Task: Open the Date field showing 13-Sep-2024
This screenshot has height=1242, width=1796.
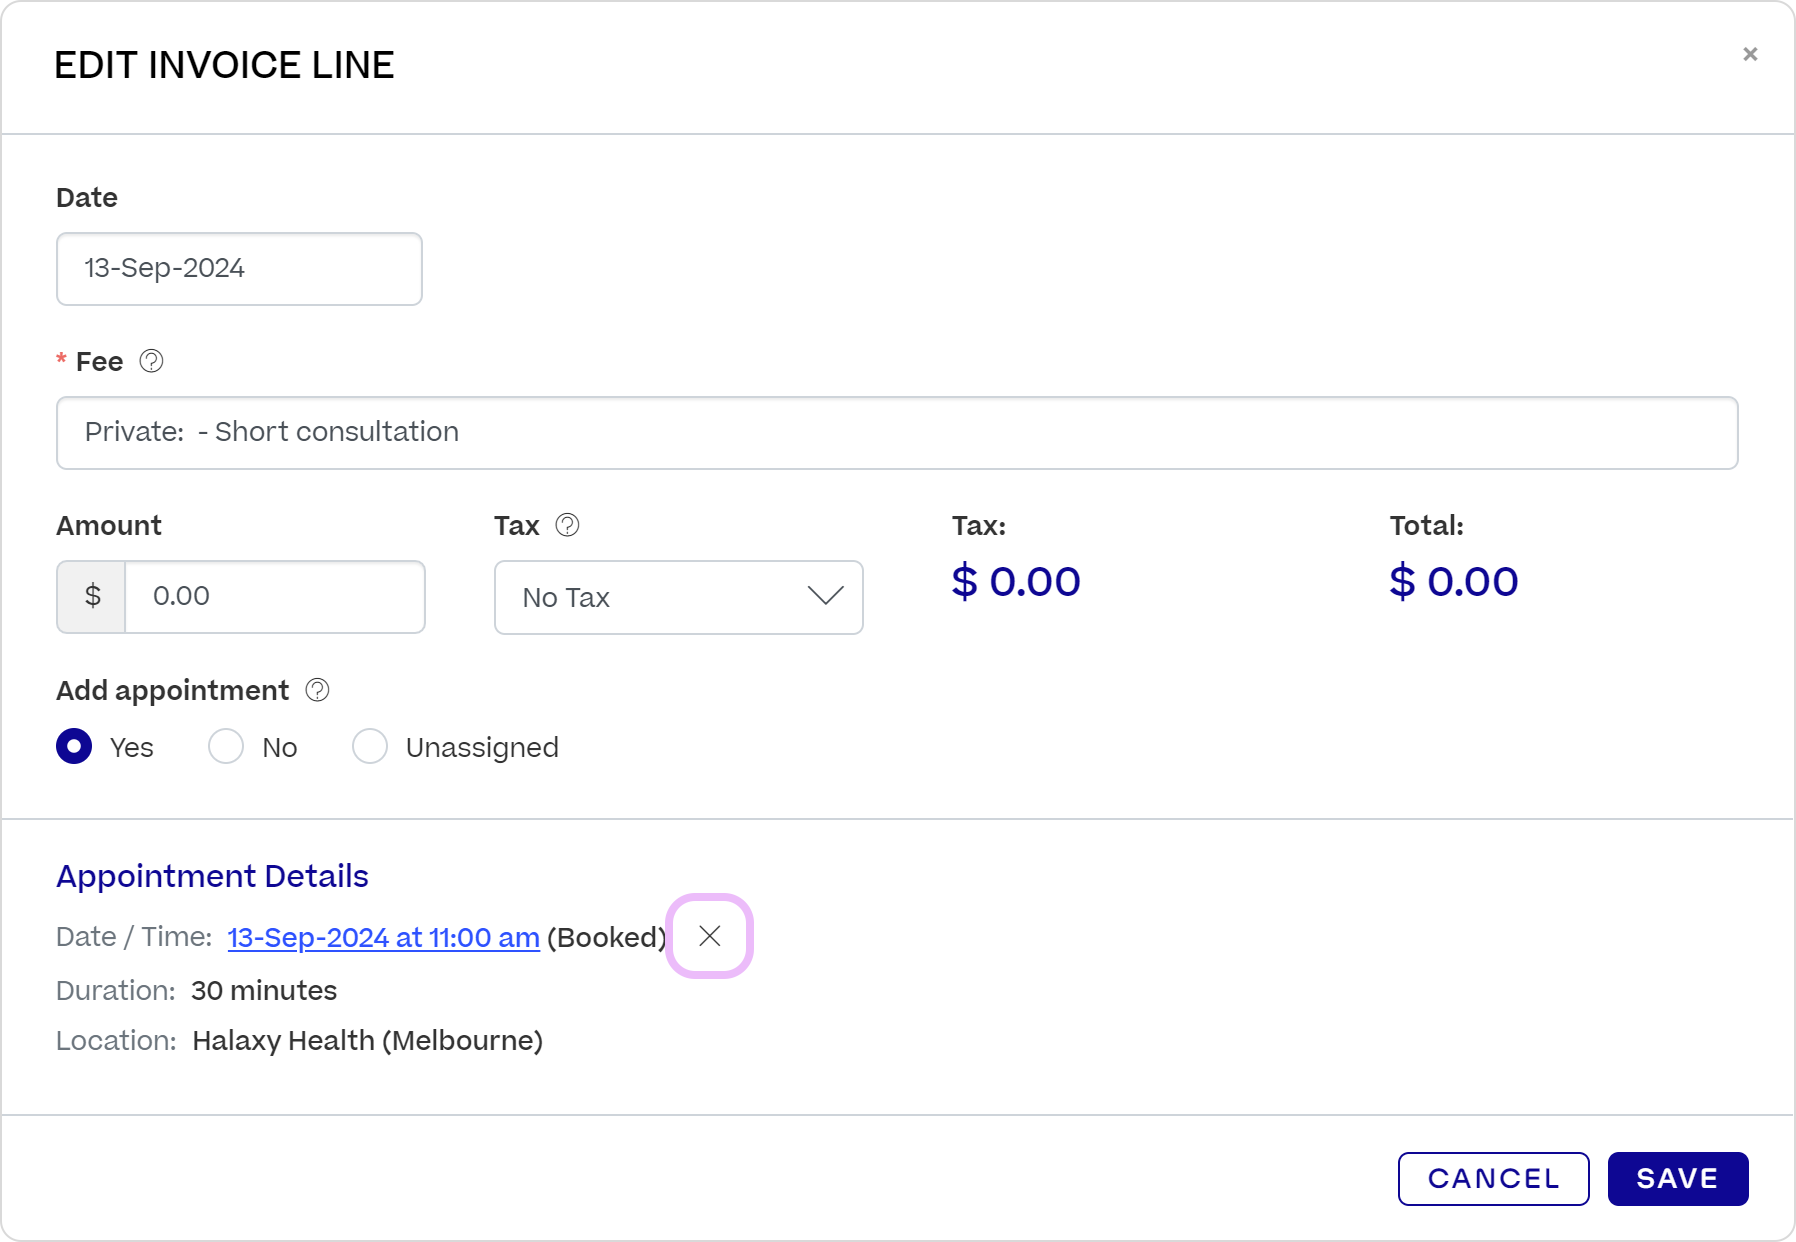Action: click(x=239, y=269)
